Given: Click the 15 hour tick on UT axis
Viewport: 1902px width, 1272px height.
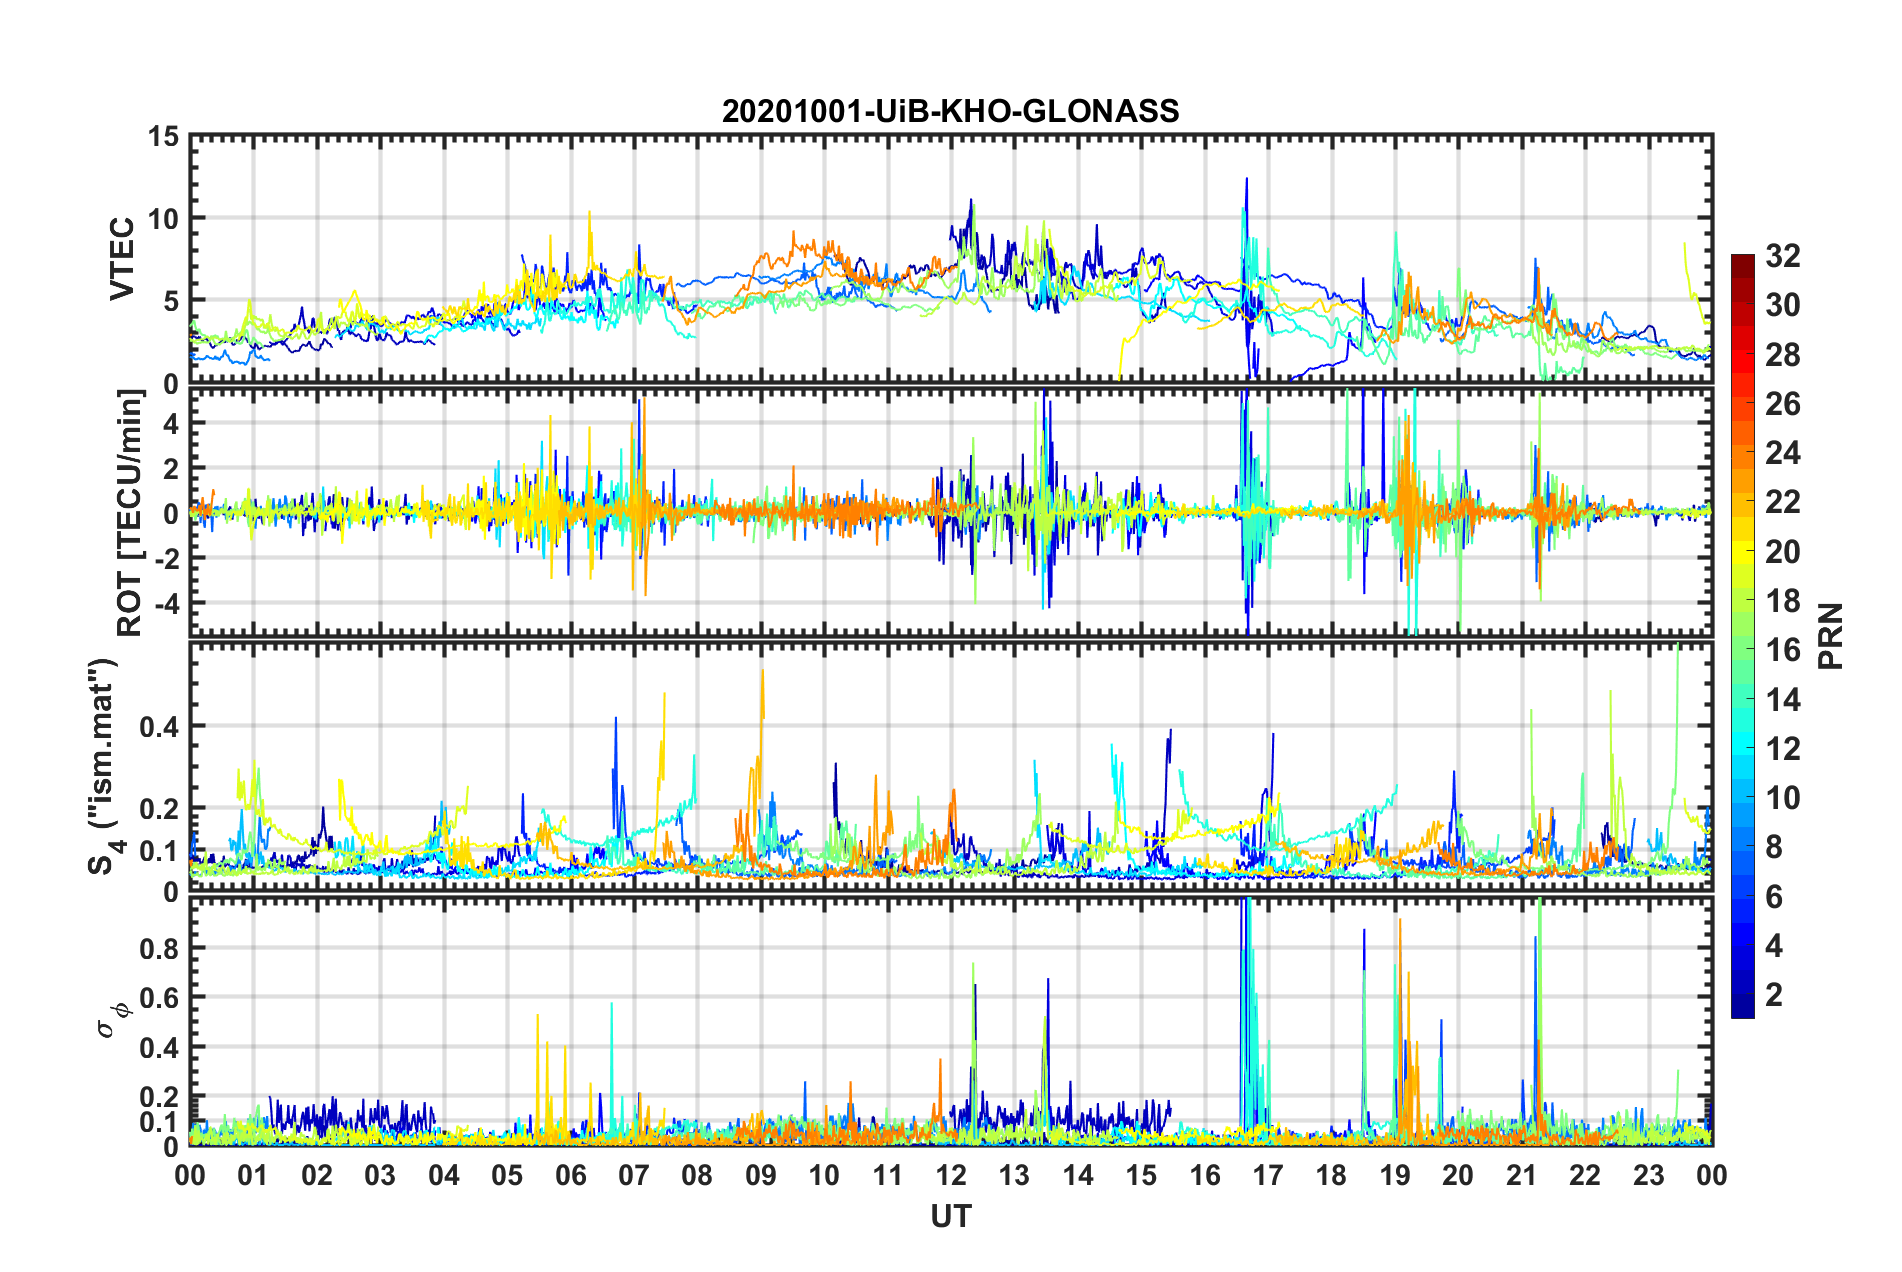Looking at the screenshot, I should [1141, 1175].
